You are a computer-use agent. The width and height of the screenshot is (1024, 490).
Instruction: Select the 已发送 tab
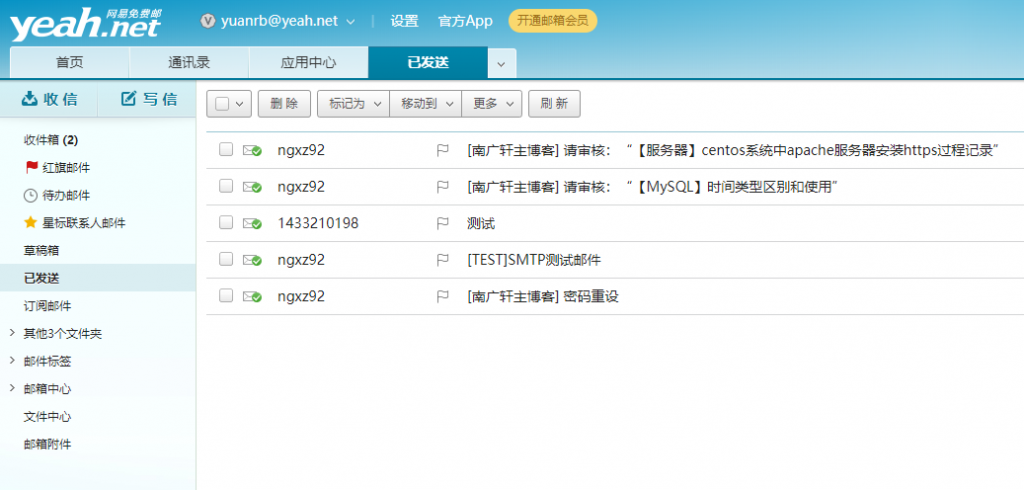tap(428, 63)
